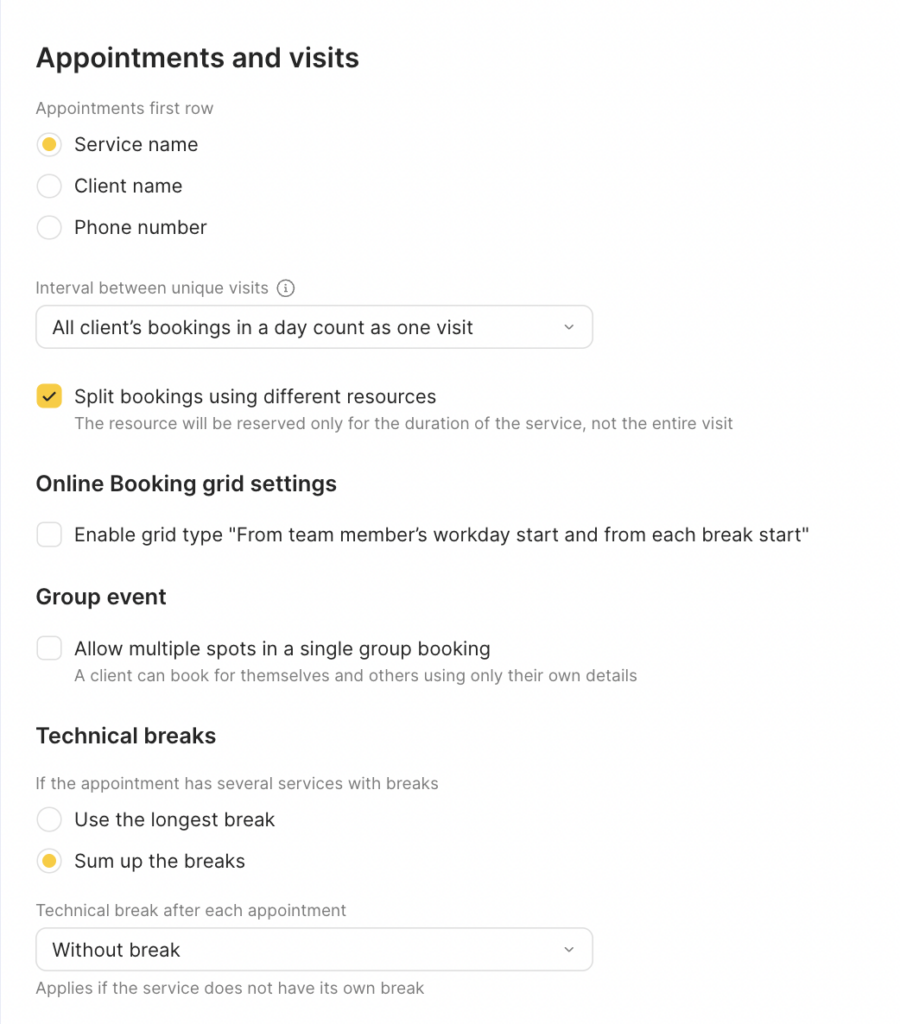Viewport: 900px width, 1024px height.
Task: Click the Online Booking grid settings heading
Action: click(186, 484)
